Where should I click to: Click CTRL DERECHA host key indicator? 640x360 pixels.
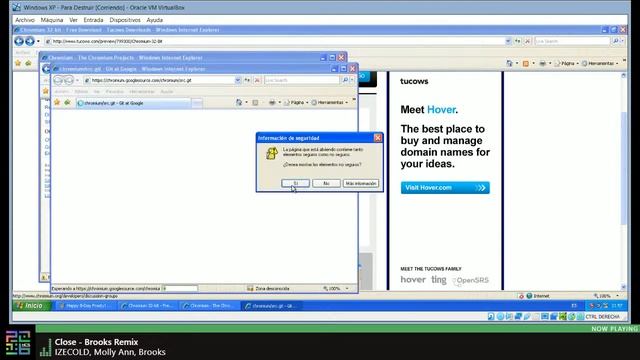point(603,317)
